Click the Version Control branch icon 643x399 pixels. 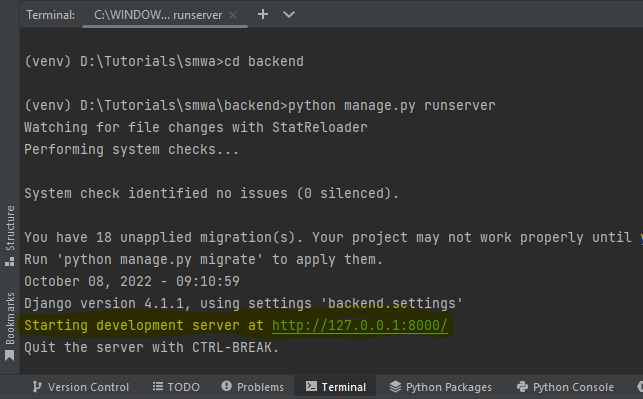[x=37, y=387]
